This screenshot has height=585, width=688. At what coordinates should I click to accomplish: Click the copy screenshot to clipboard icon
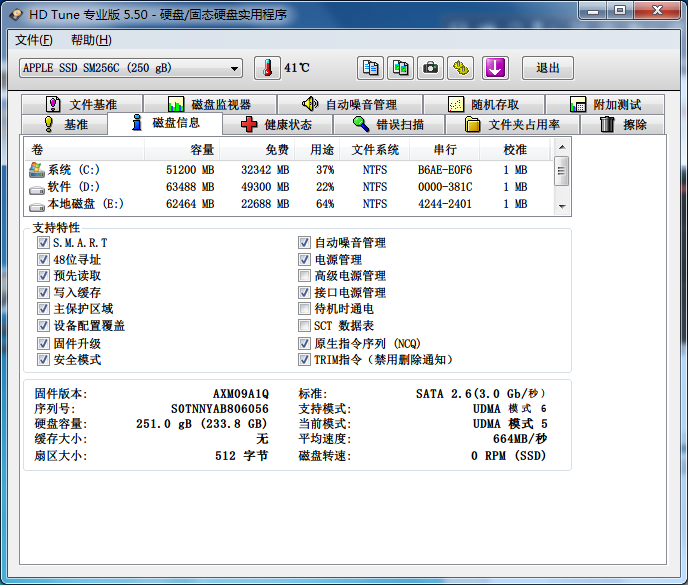point(400,68)
